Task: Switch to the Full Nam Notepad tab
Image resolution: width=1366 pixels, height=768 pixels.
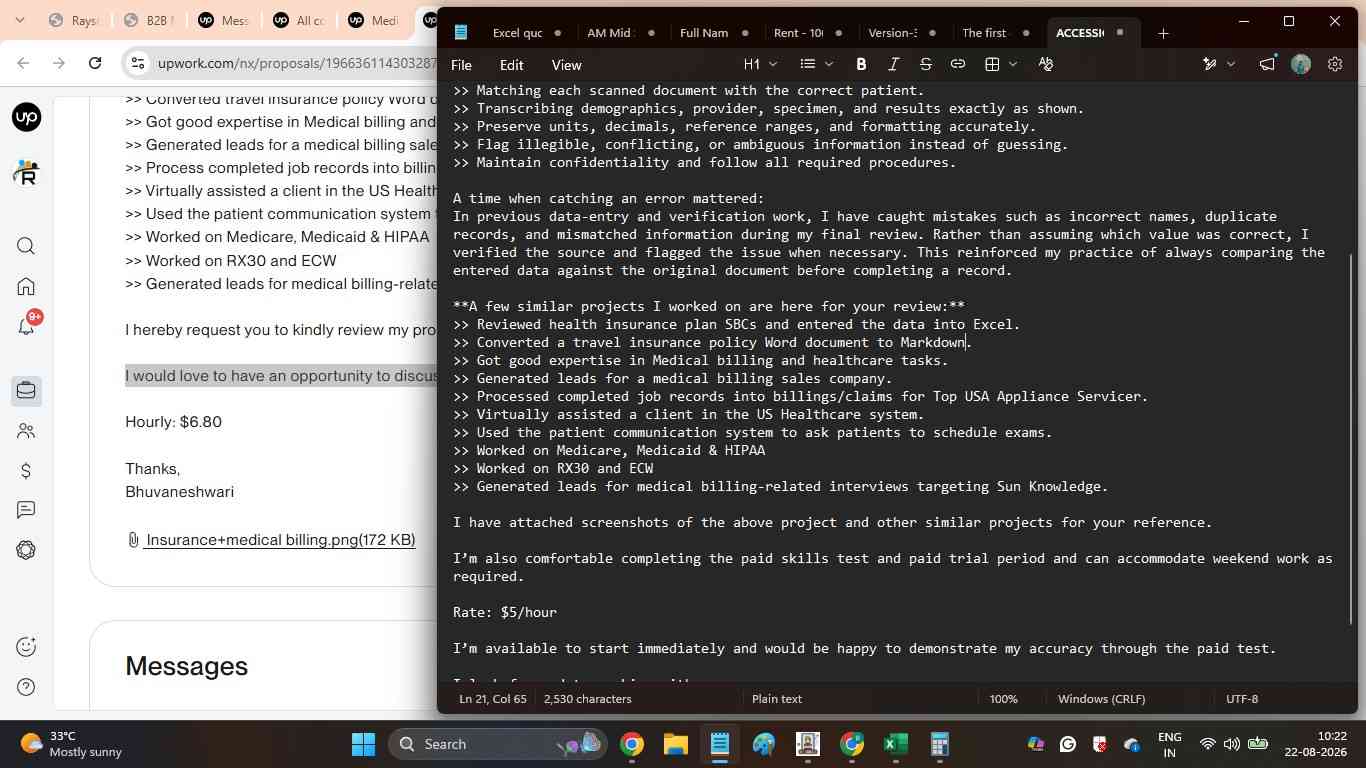Action: tap(704, 33)
